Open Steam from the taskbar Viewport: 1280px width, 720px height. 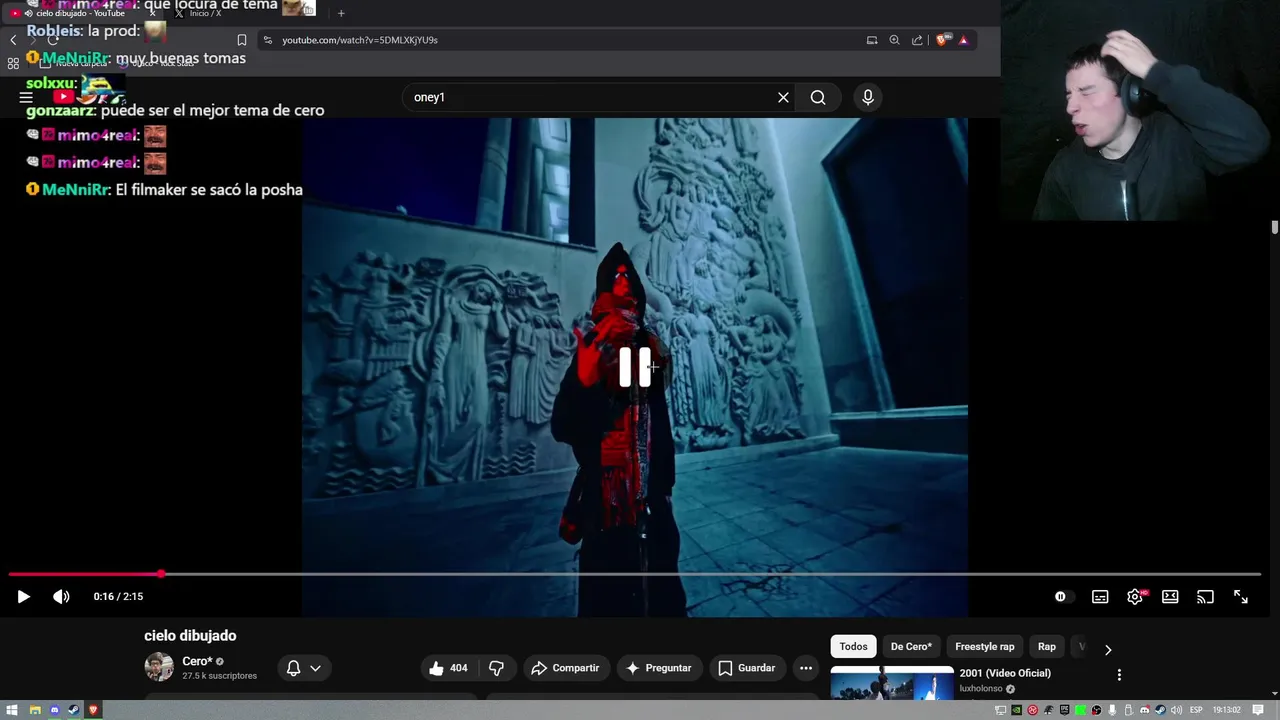click(73, 710)
